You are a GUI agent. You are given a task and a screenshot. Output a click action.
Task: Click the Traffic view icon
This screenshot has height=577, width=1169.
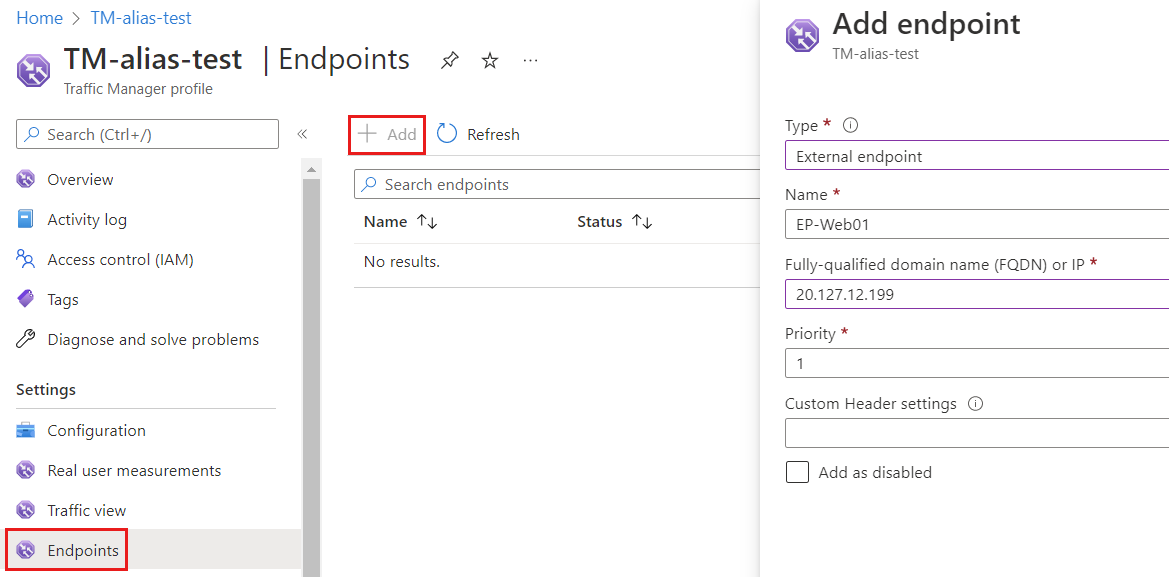(25, 511)
